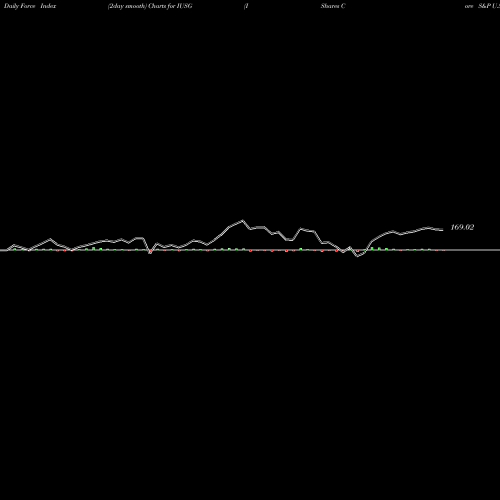Viewport: 500px width, 500px height.
Task: Click the 169.02 value label
Action: [462, 227]
